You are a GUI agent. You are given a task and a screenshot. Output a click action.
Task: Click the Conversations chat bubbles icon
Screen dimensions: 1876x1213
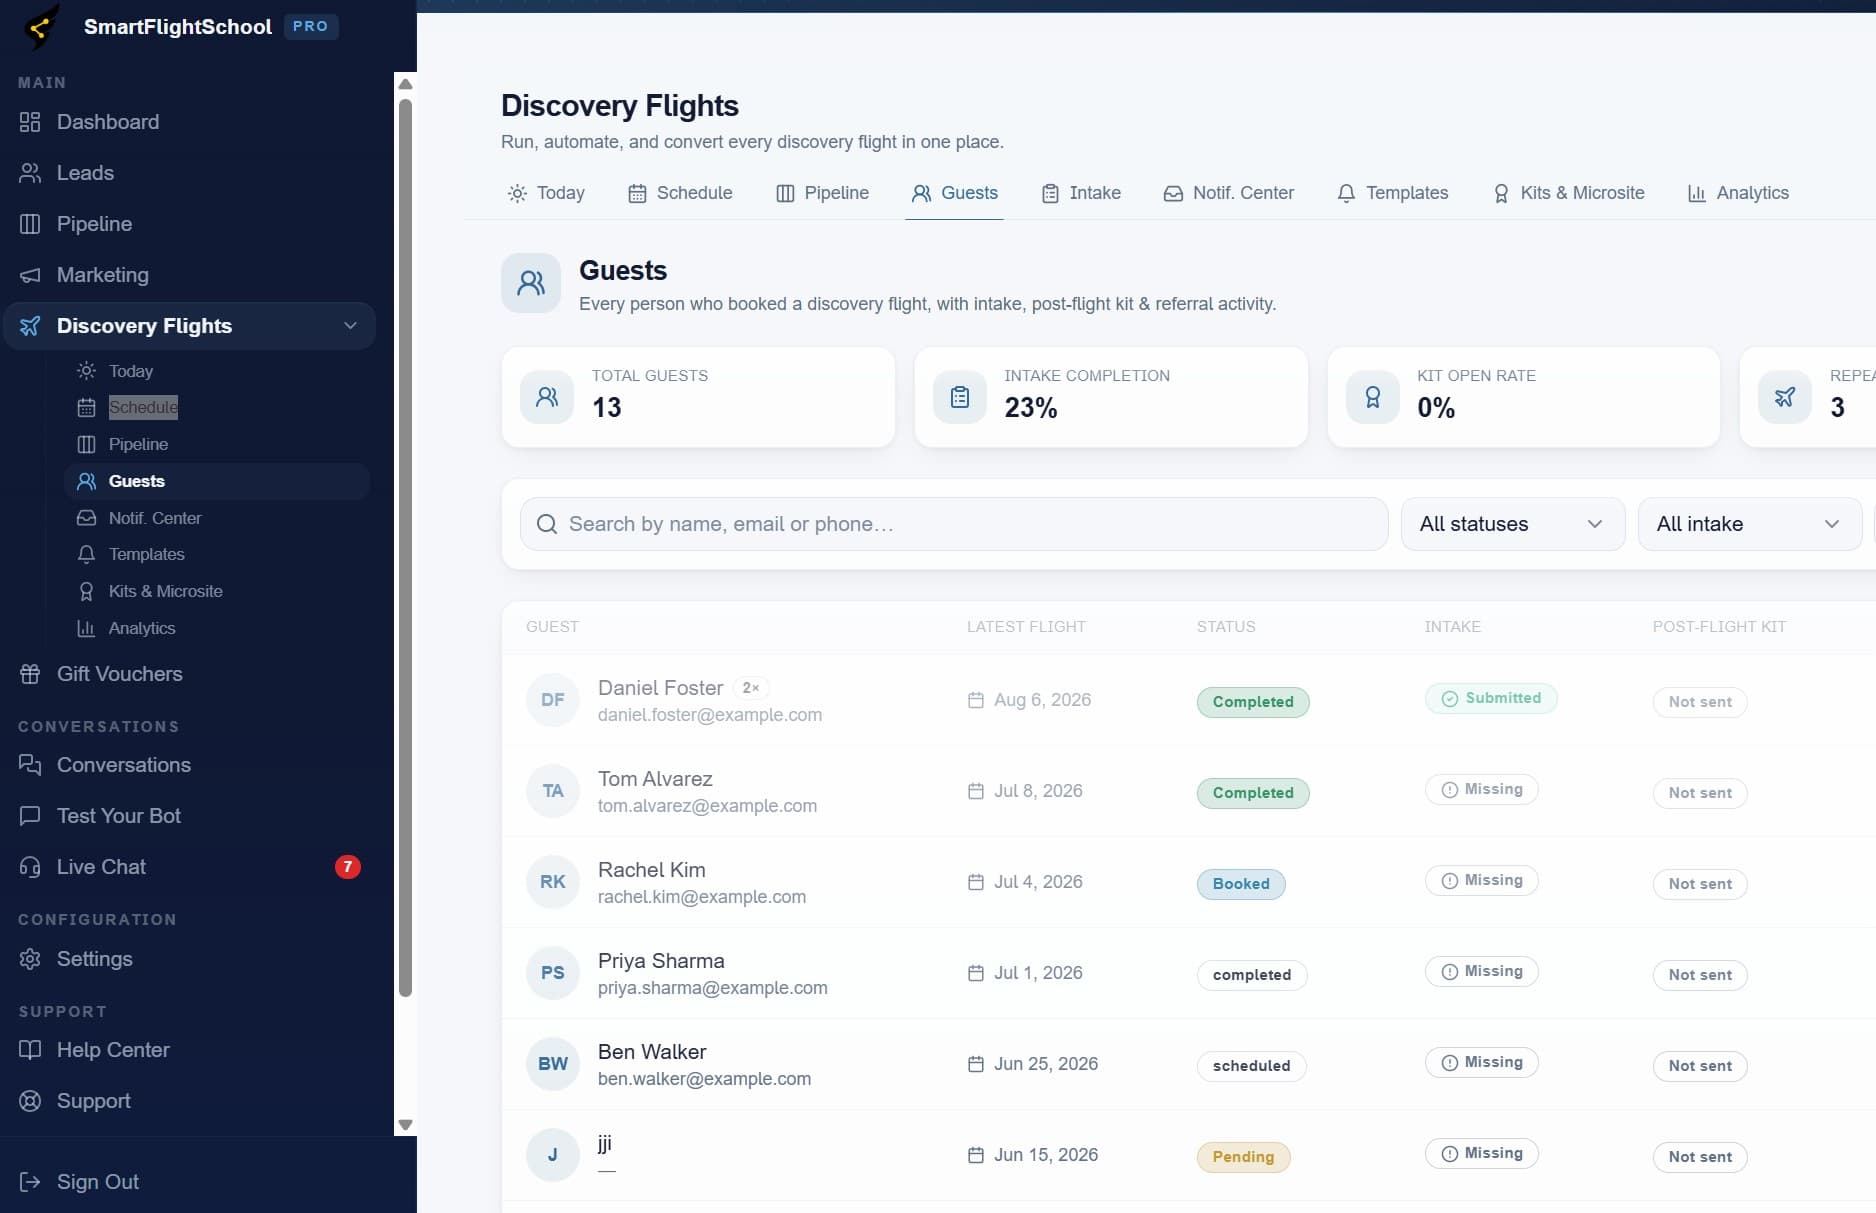[30, 765]
